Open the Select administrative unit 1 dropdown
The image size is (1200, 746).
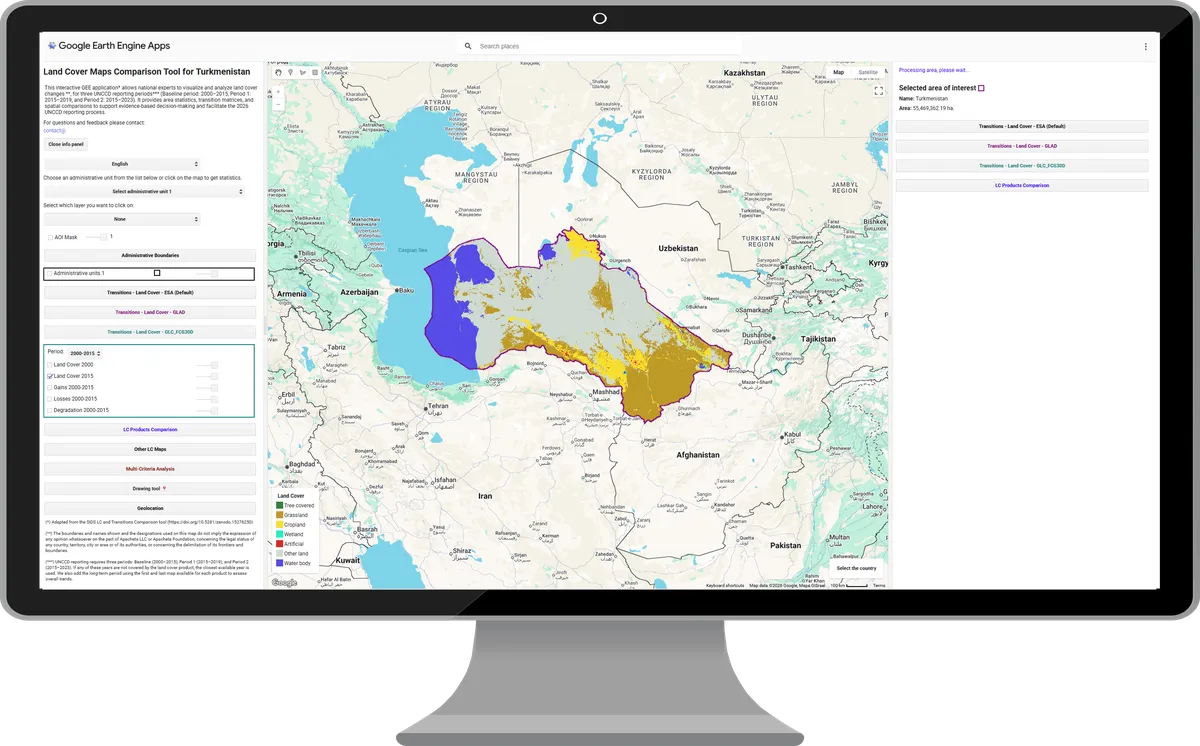point(144,191)
